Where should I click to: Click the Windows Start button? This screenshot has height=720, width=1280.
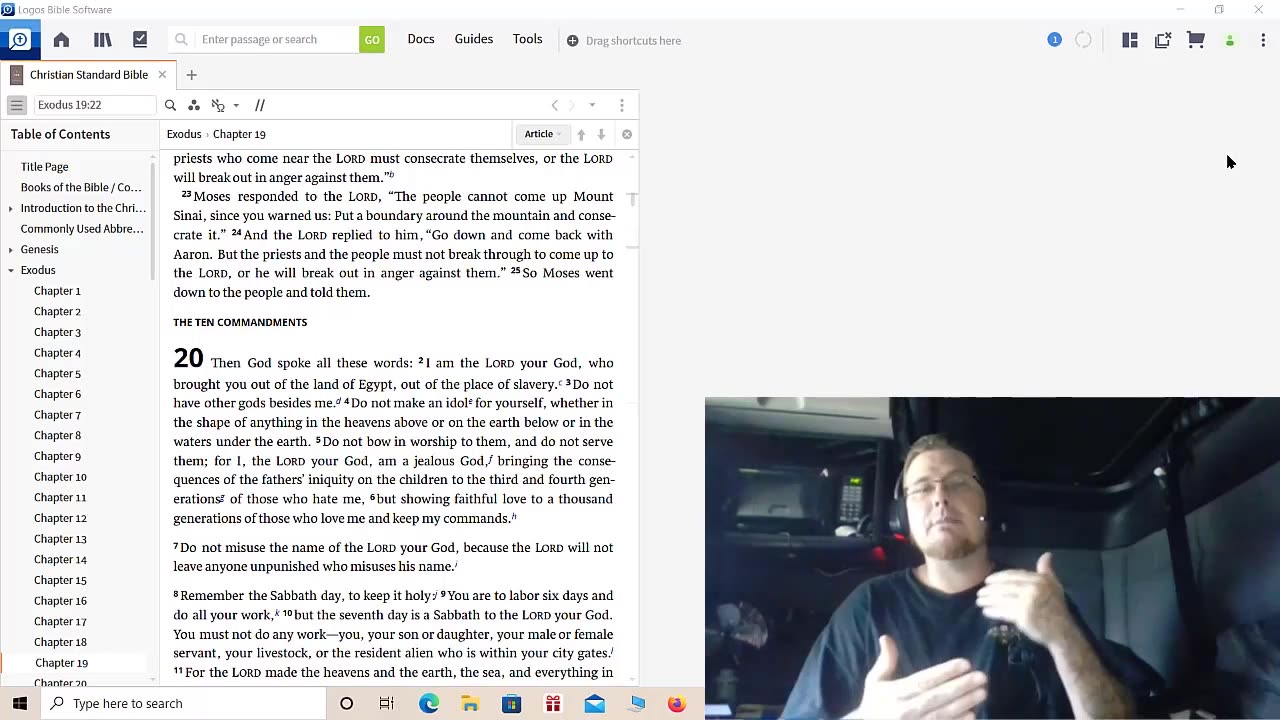tap(20, 703)
